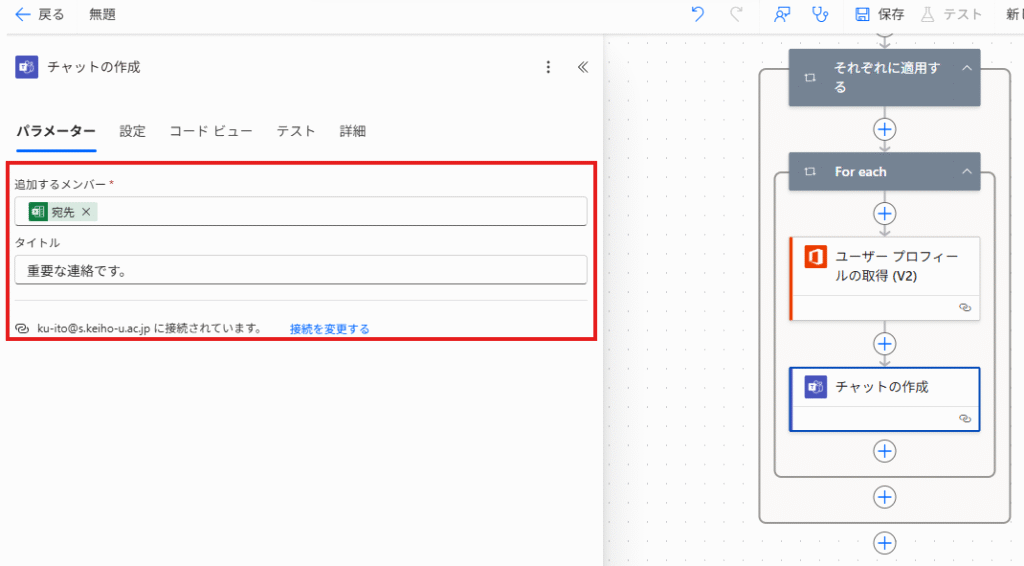Collapse the それぞれに適用する block chevron
This screenshot has height=566, width=1024.
pos(967,68)
